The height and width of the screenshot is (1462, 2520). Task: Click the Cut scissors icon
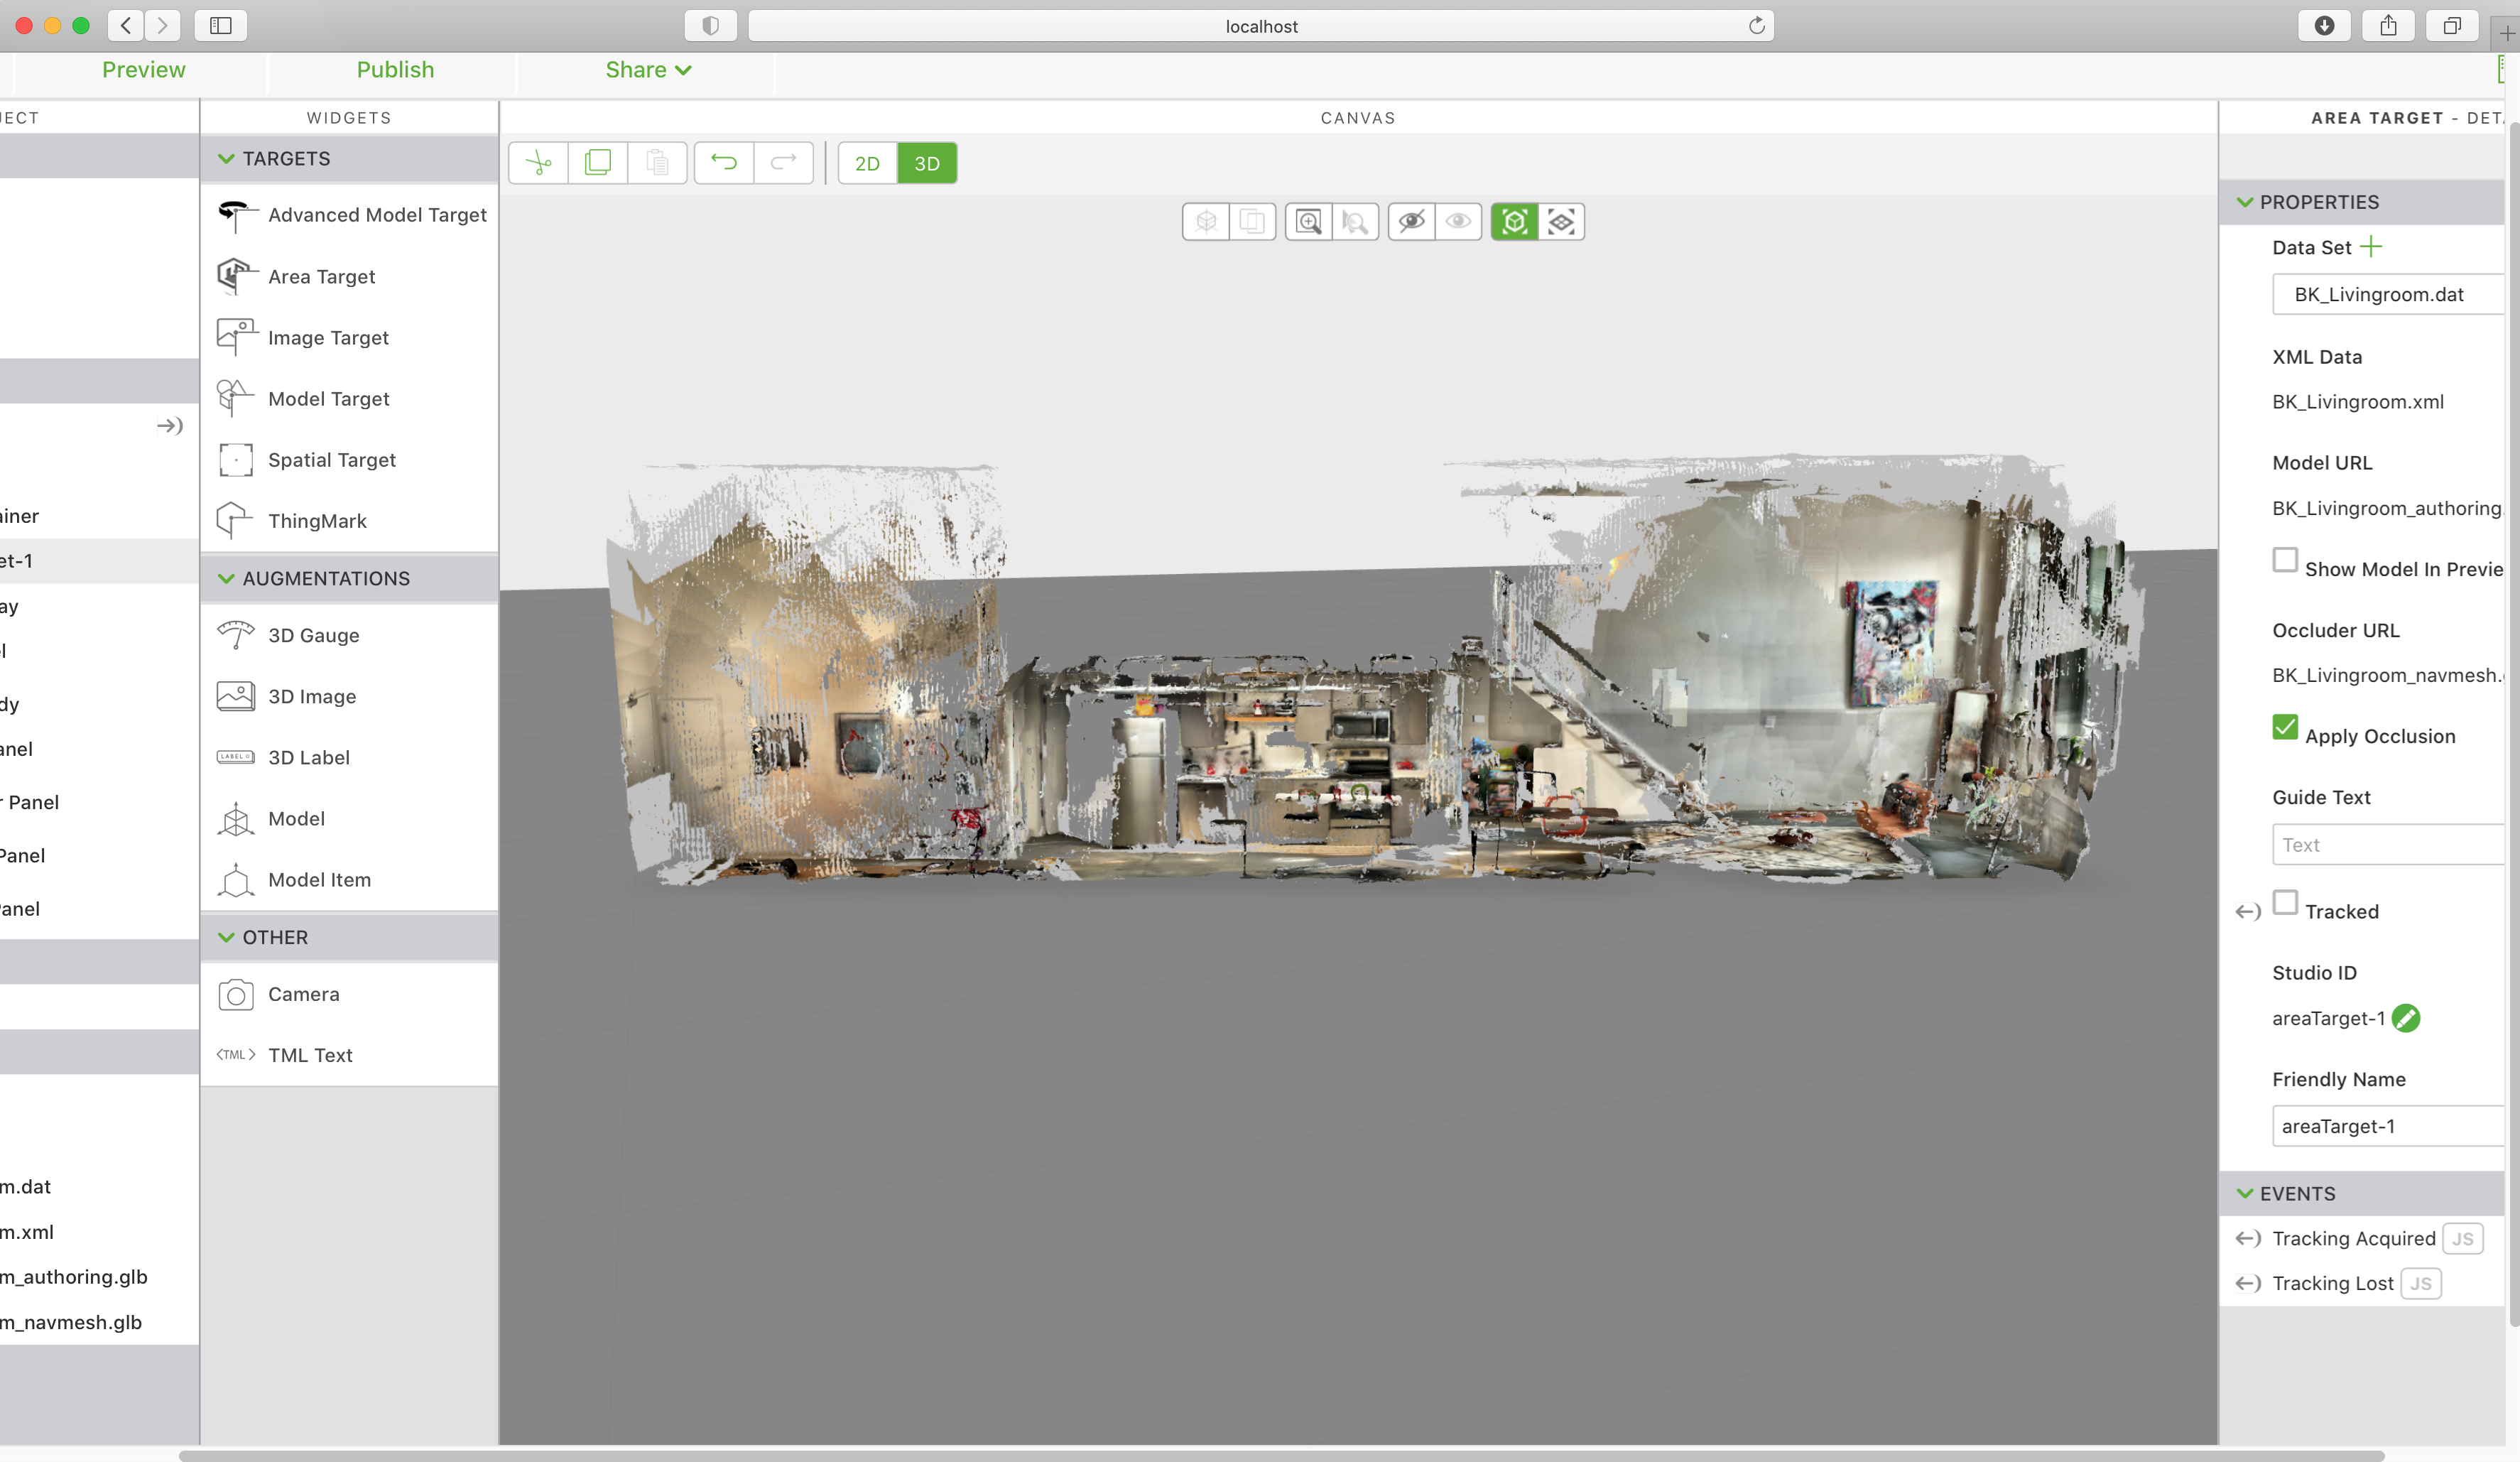538,163
